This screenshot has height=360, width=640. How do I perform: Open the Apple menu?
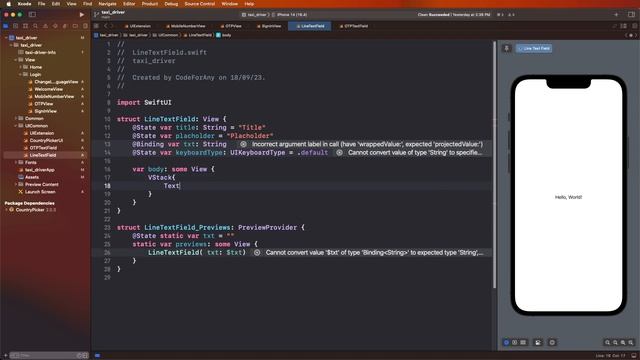click(8, 4)
